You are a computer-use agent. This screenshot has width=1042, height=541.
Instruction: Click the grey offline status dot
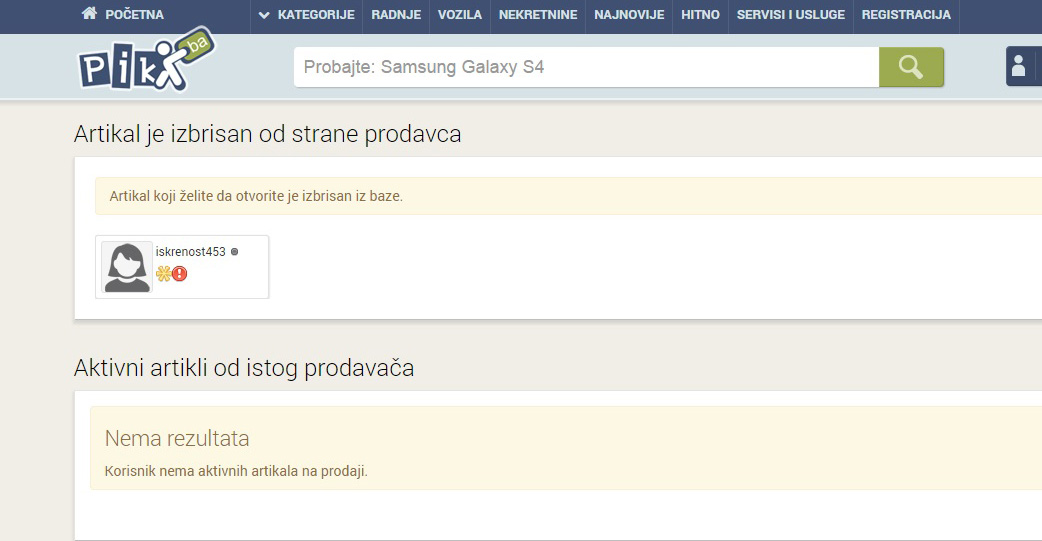coord(234,252)
